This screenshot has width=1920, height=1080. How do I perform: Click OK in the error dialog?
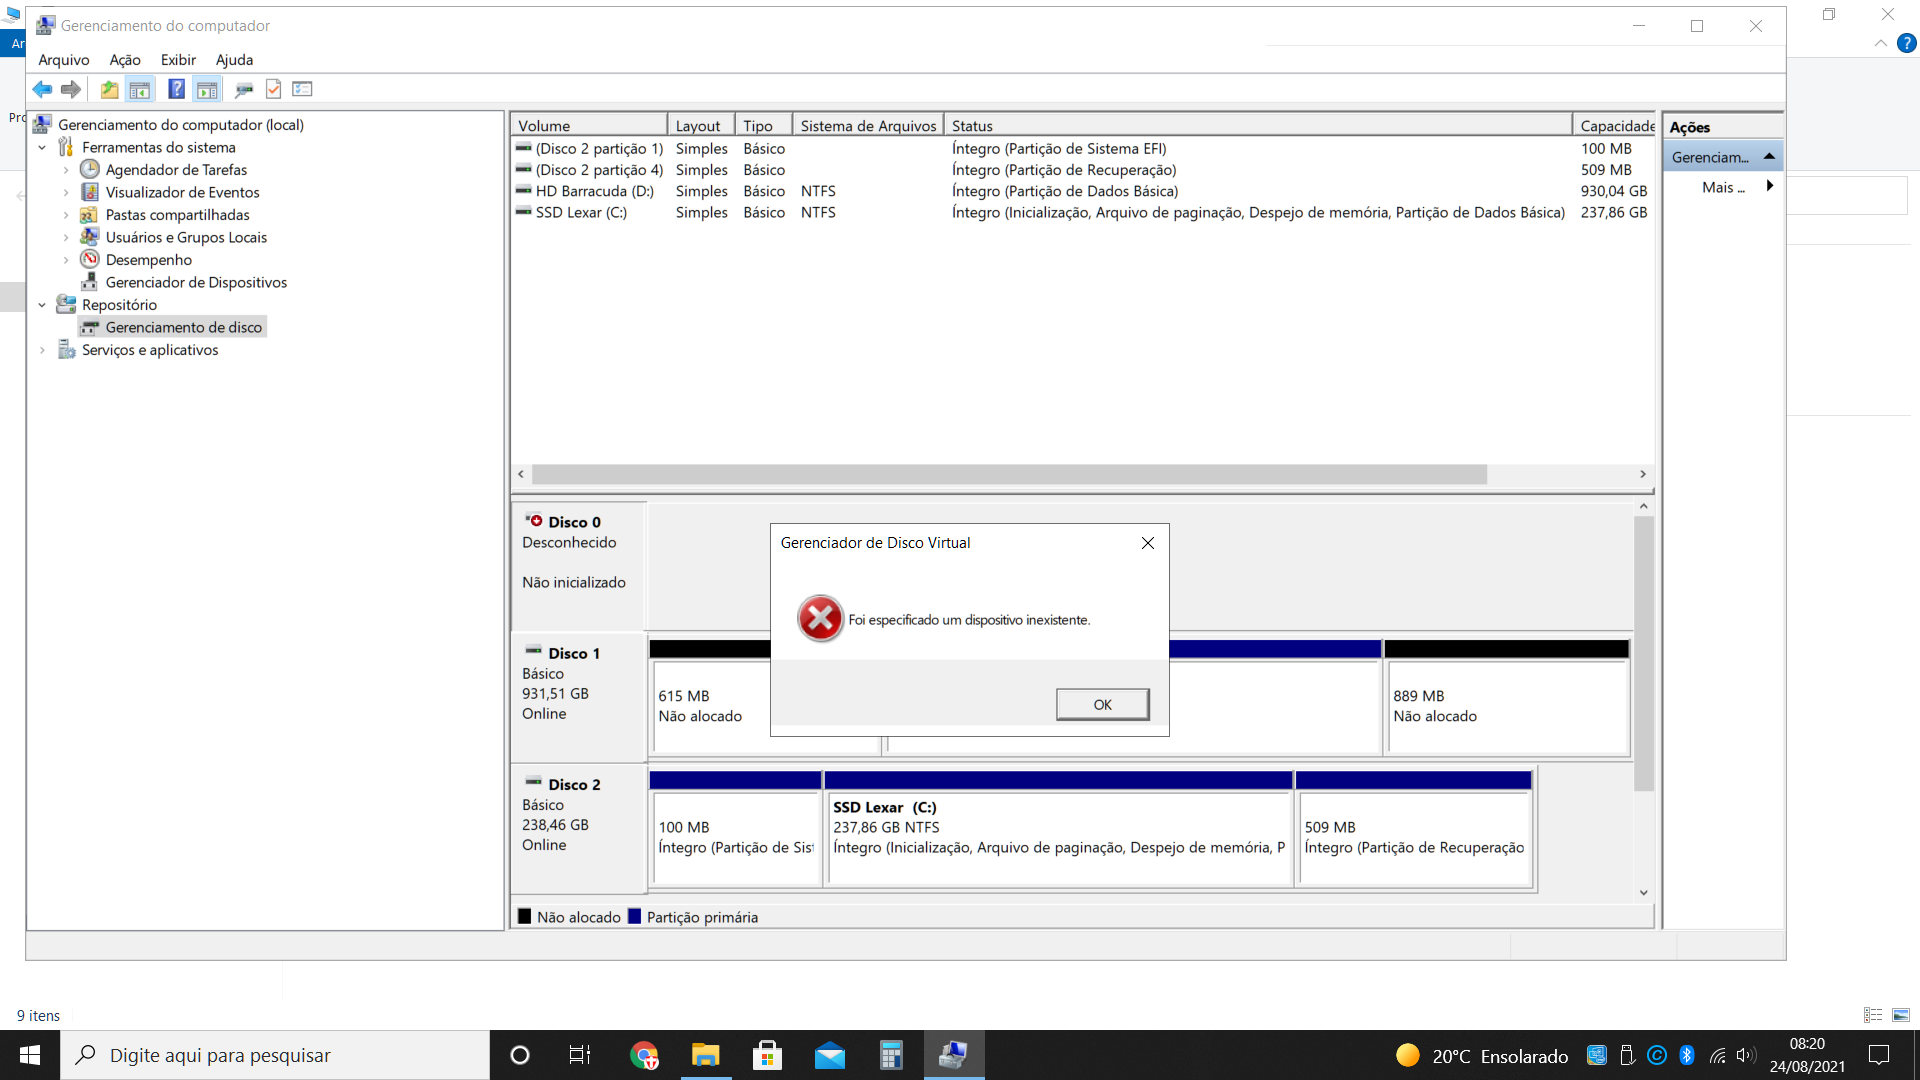1102,704
